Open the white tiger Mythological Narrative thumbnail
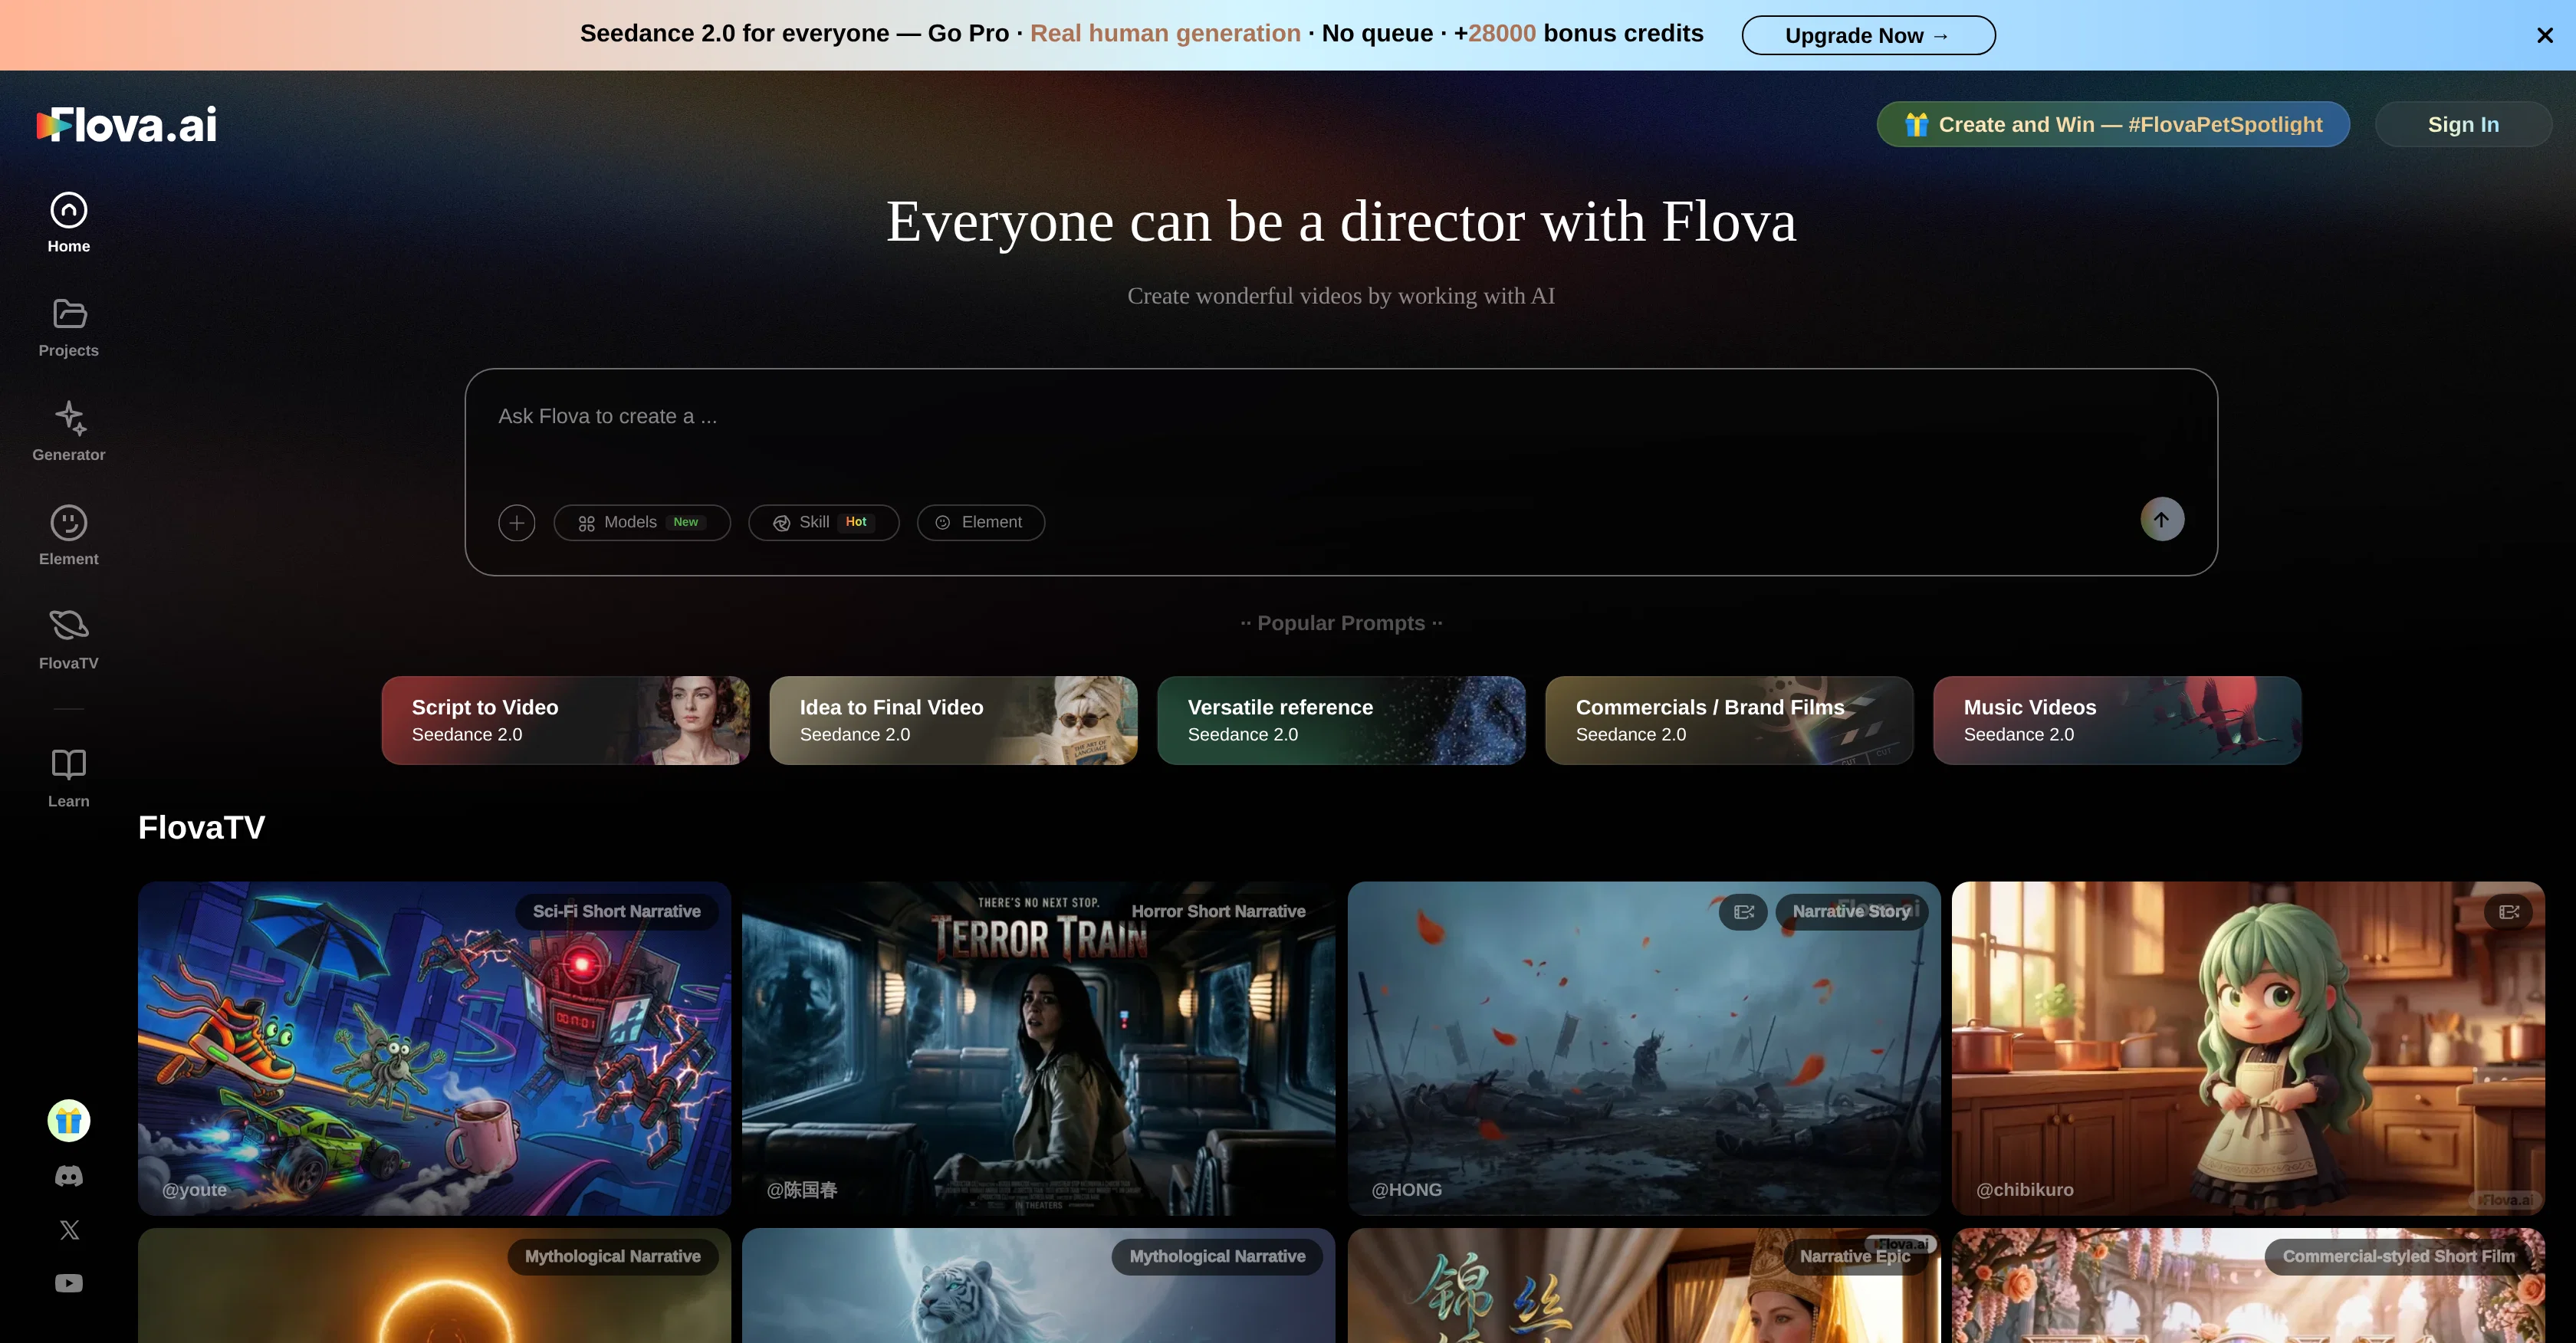2576x1343 pixels. 1038,1286
